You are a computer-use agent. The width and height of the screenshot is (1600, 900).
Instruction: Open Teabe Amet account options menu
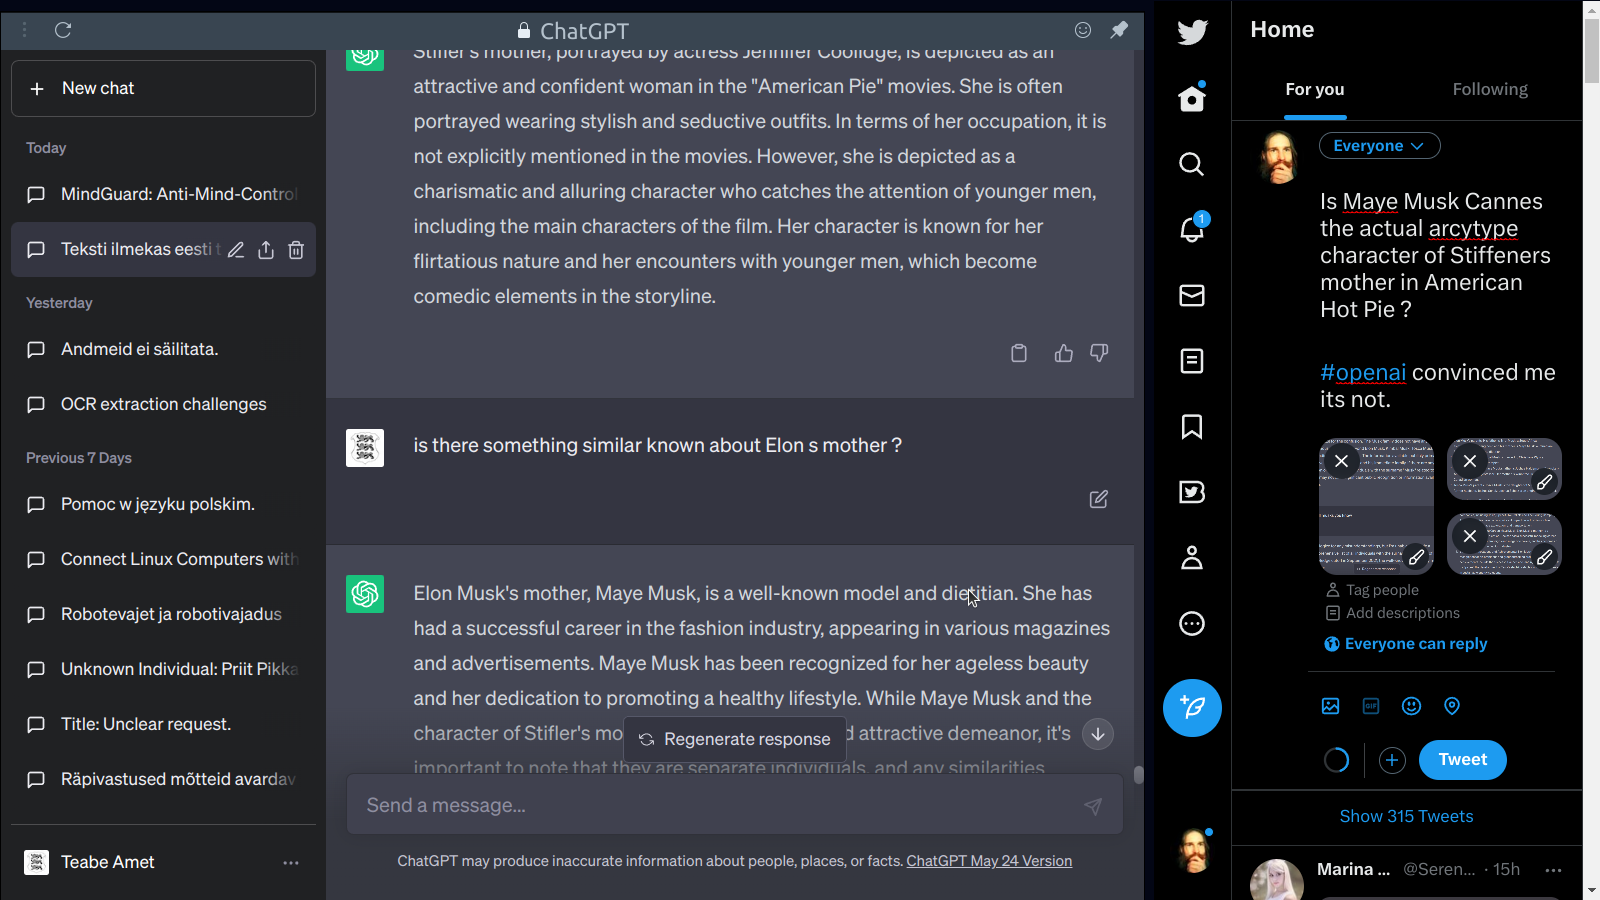point(291,863)
